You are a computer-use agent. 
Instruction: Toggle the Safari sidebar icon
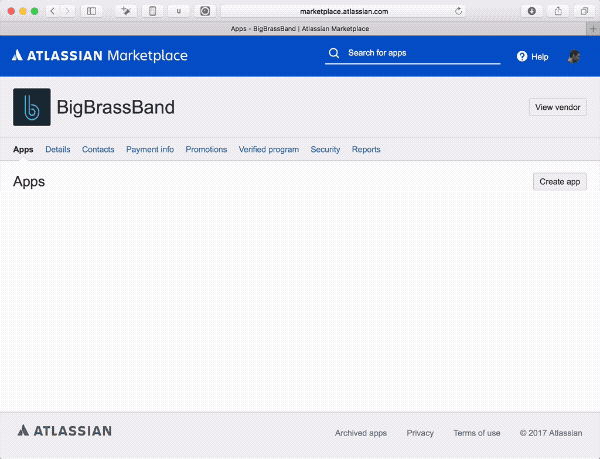(91, 11)
